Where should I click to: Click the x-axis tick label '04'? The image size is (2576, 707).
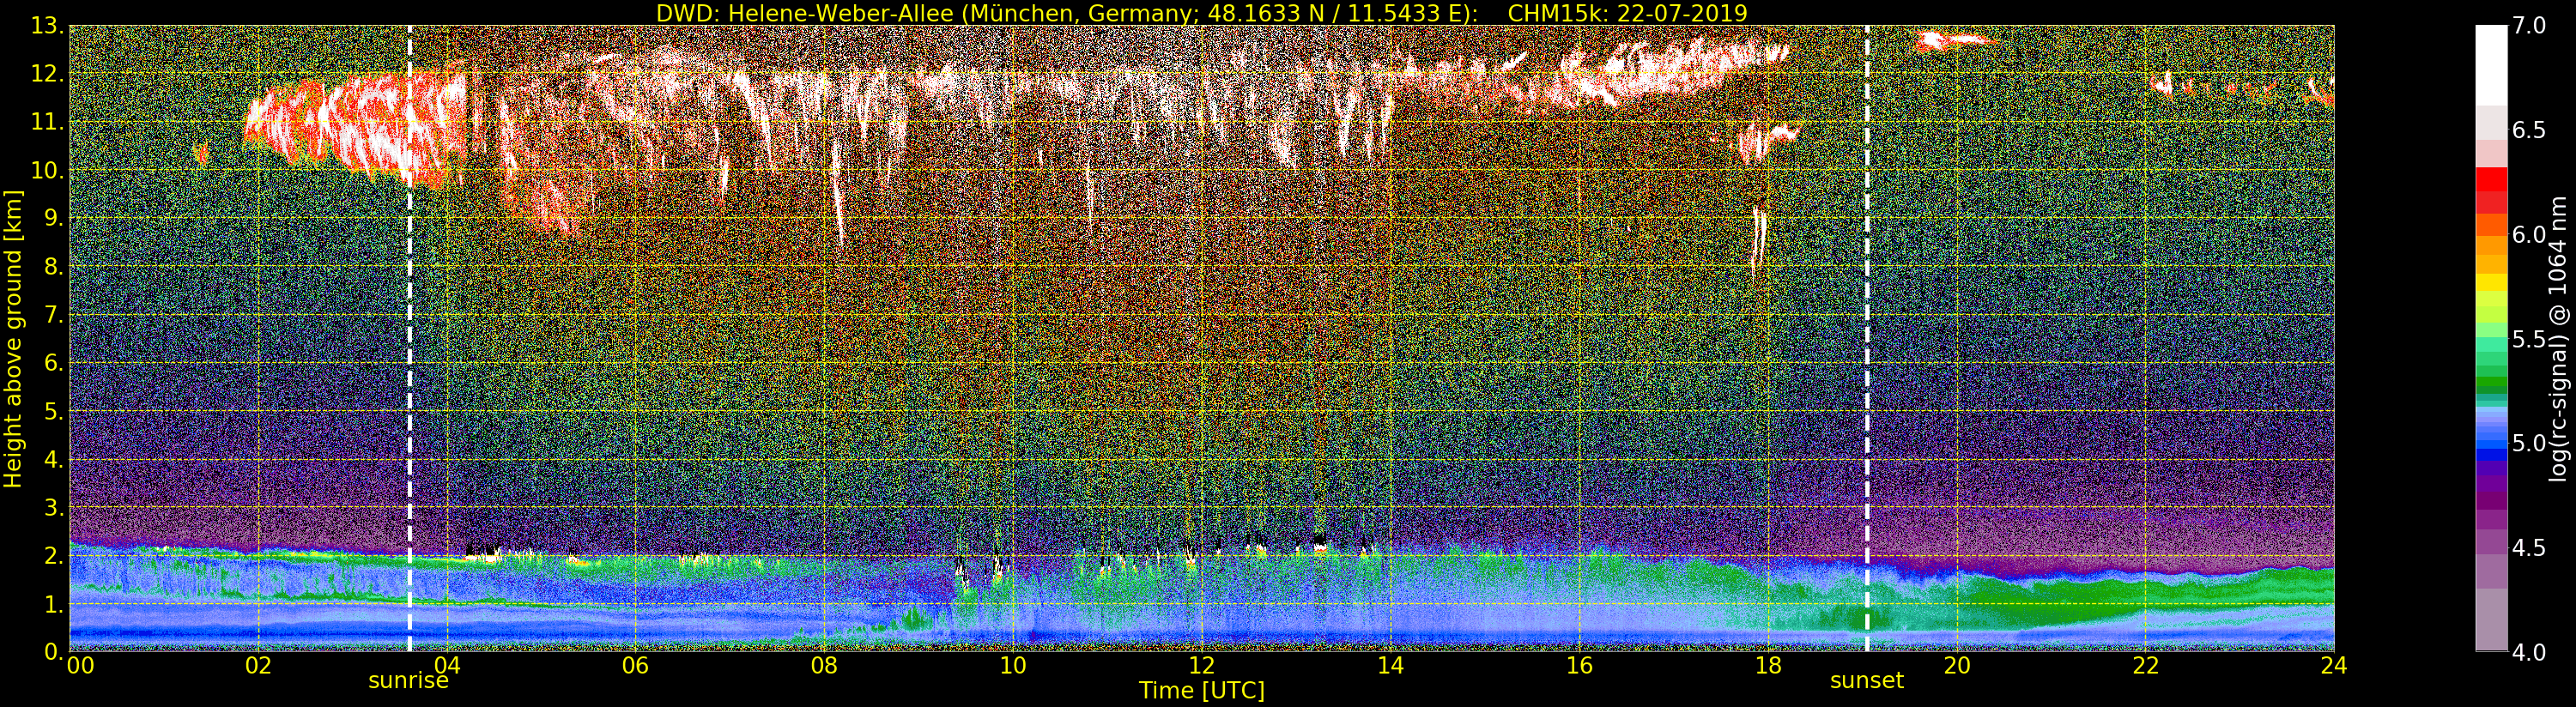click(447, 666)
